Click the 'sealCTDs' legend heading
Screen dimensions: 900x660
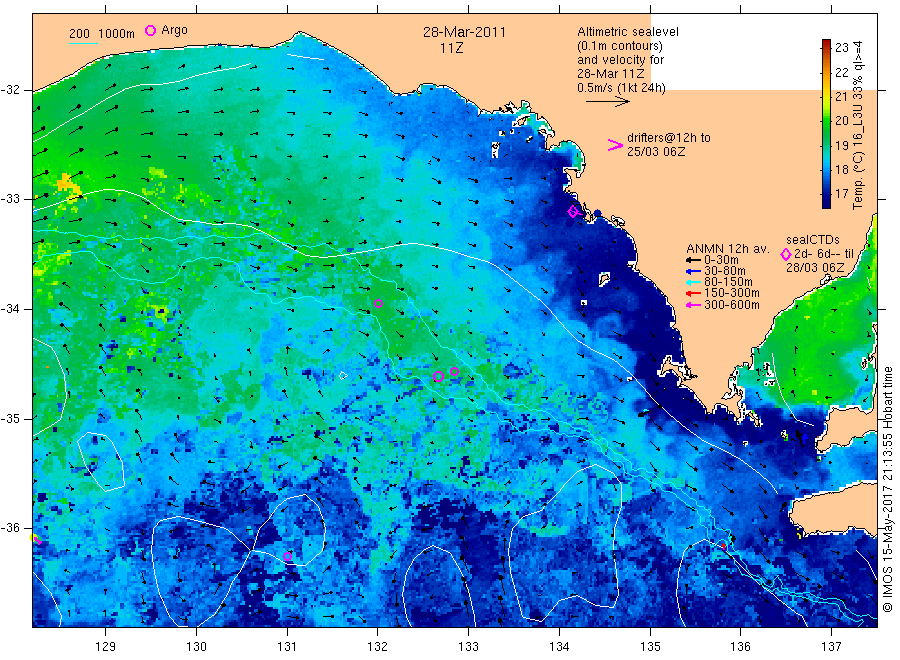[813, 240]
